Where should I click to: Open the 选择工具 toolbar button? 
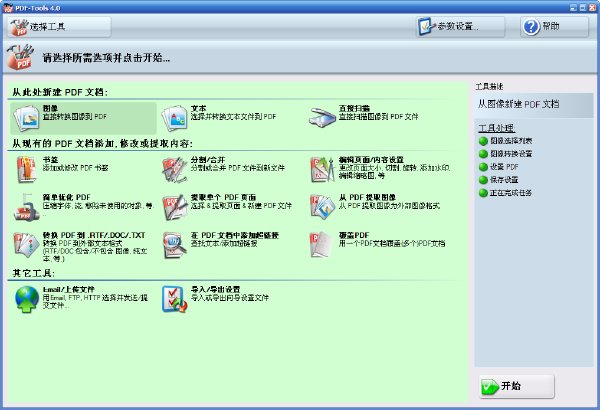click(x=59, y=27)
